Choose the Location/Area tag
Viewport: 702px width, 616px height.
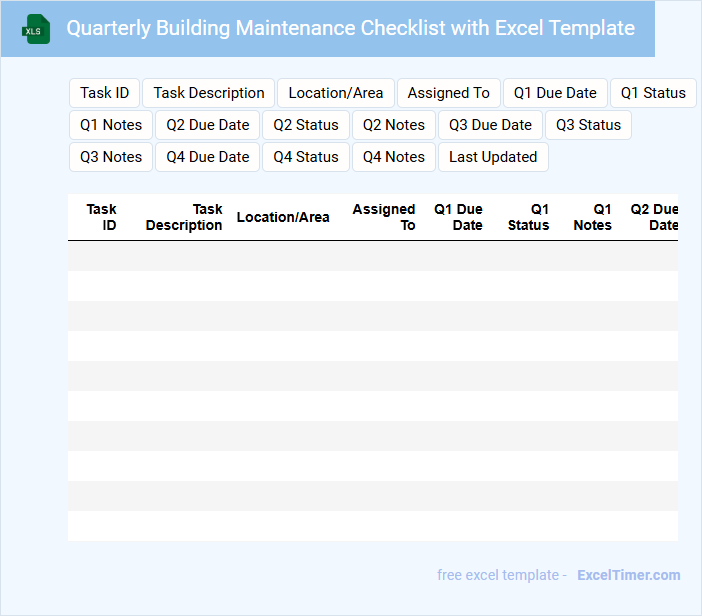coord(336,93)
